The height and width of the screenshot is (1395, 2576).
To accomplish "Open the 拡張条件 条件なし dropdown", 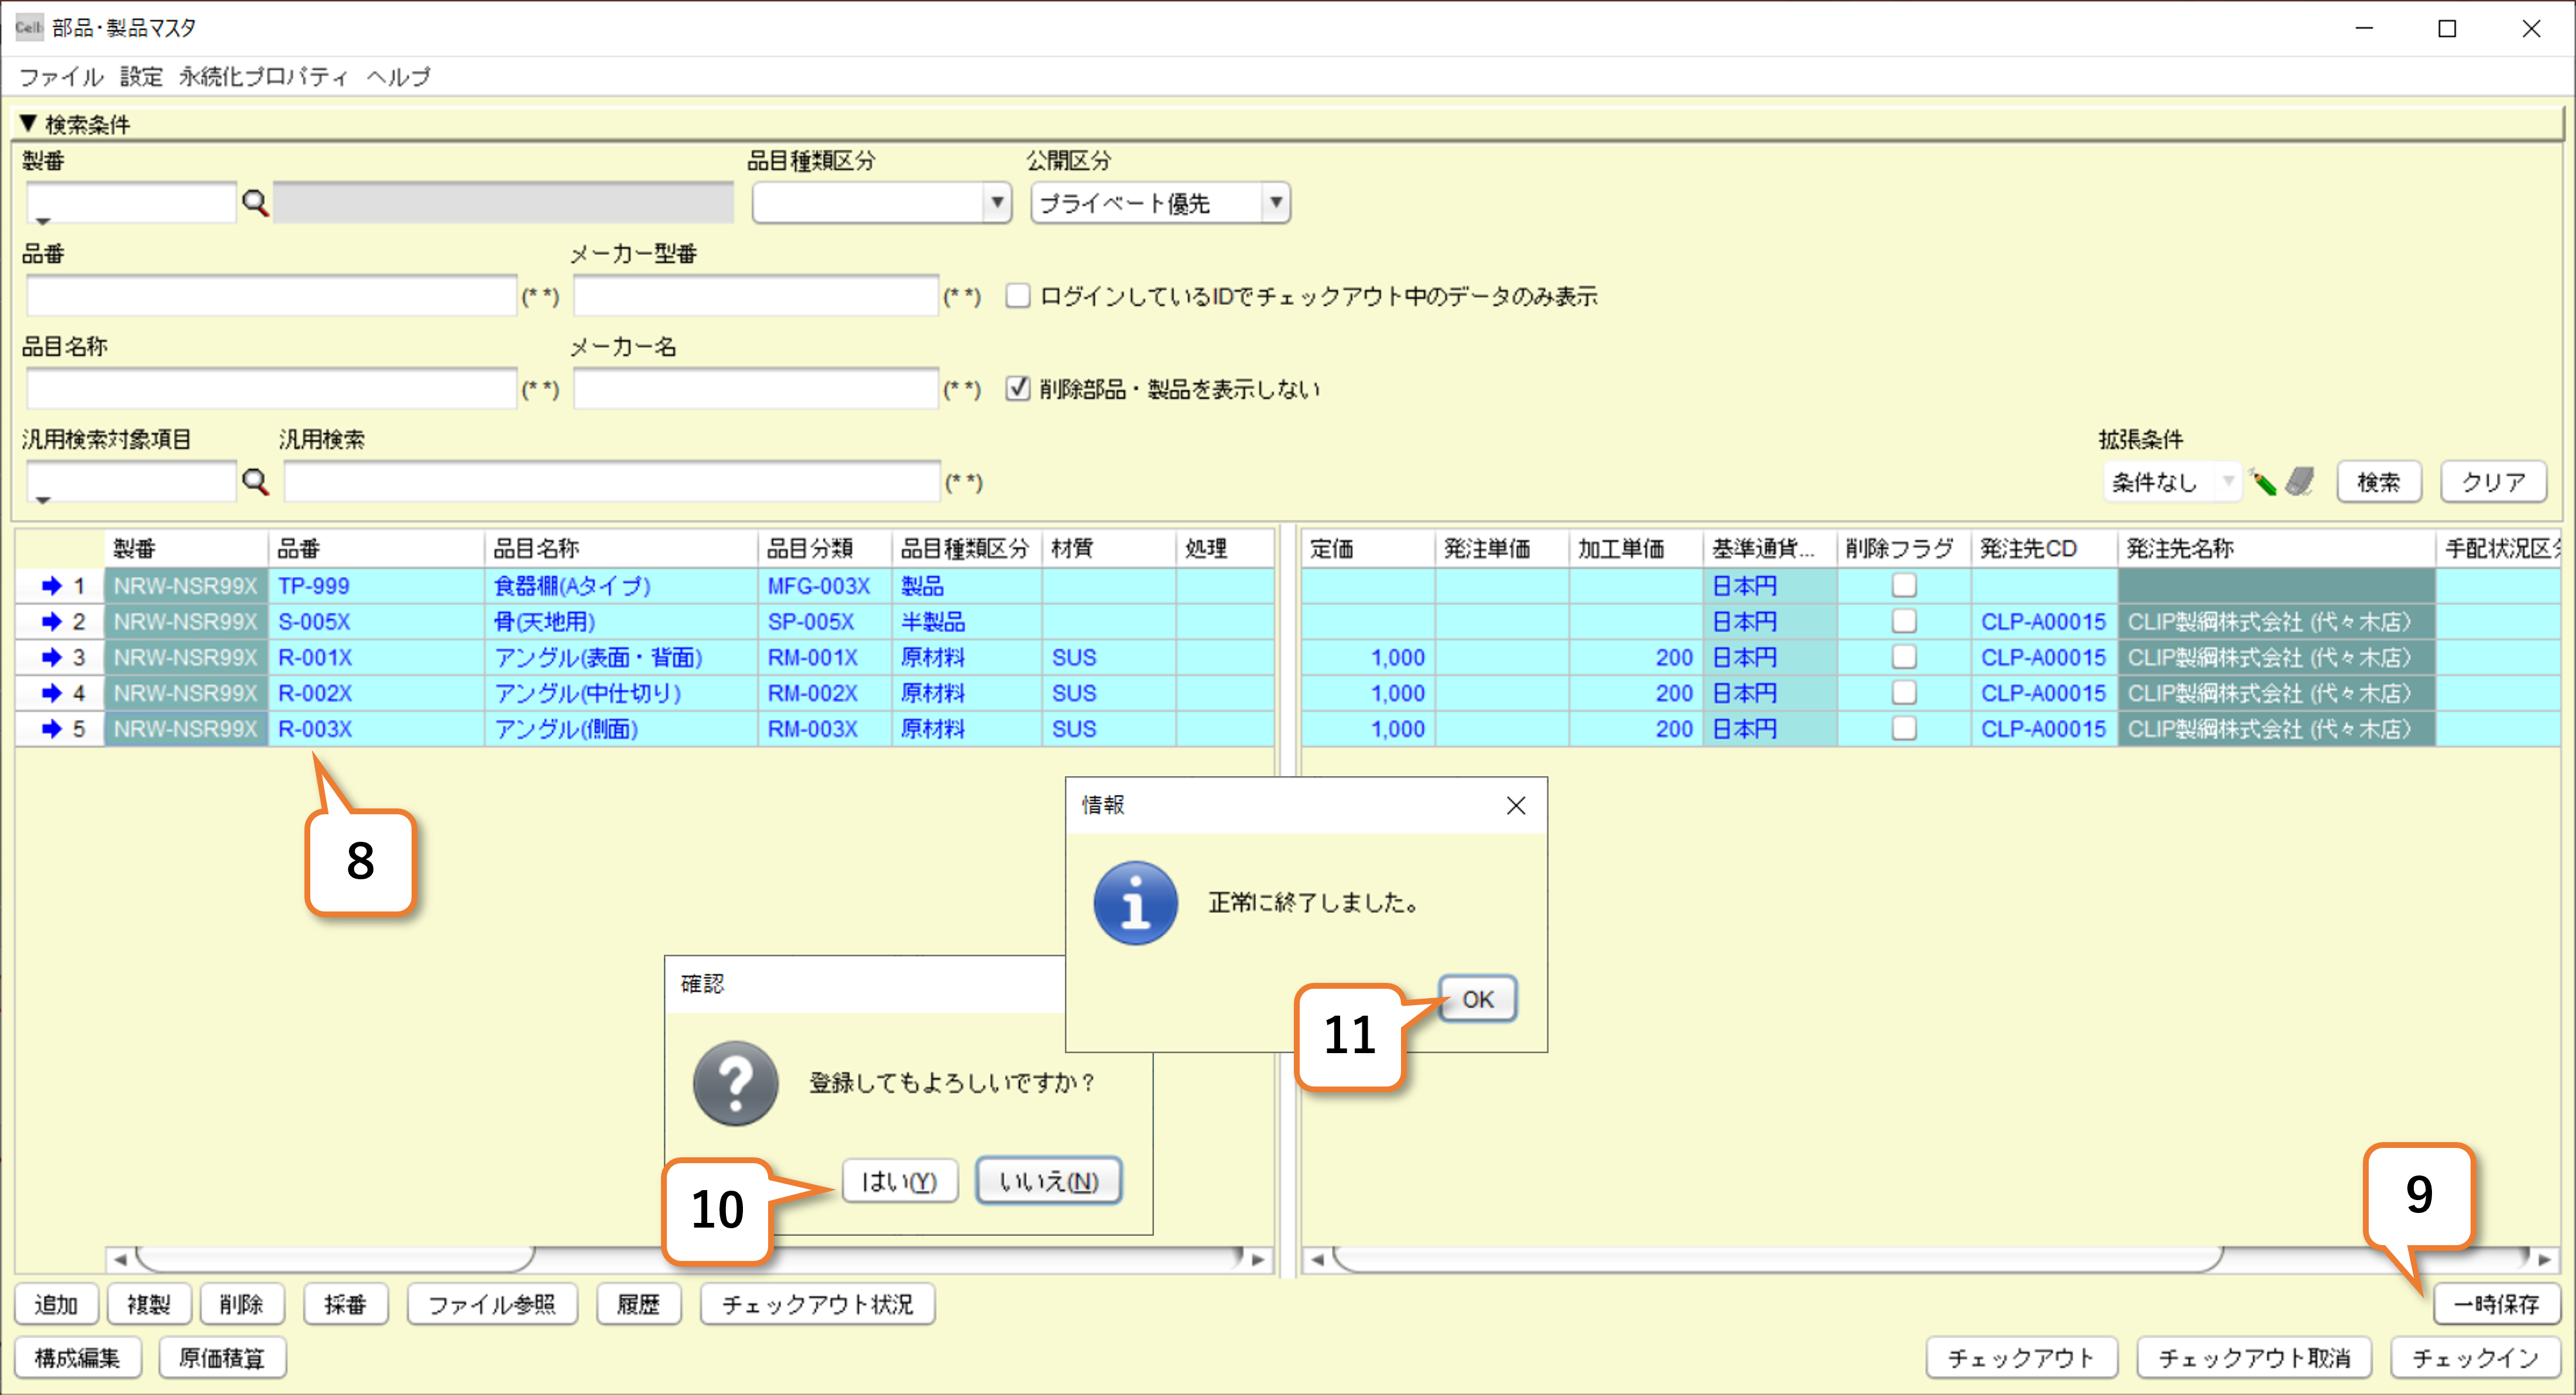I will (x=2227, y=482).
